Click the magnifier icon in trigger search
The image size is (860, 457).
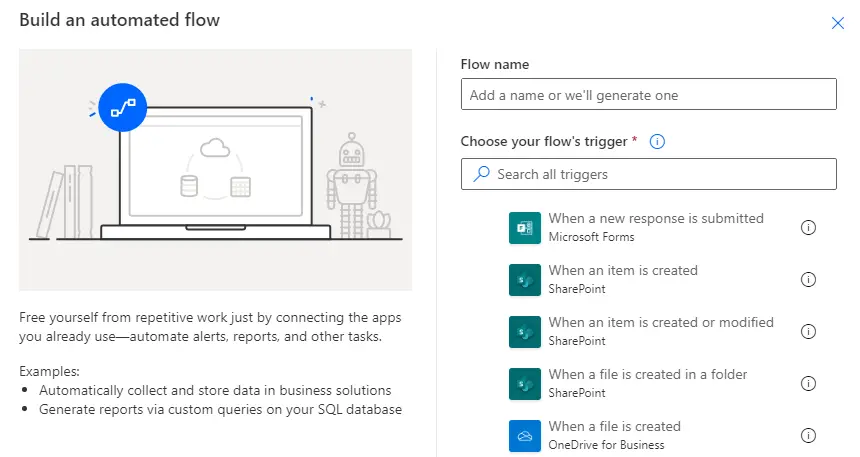coord(481,174)
